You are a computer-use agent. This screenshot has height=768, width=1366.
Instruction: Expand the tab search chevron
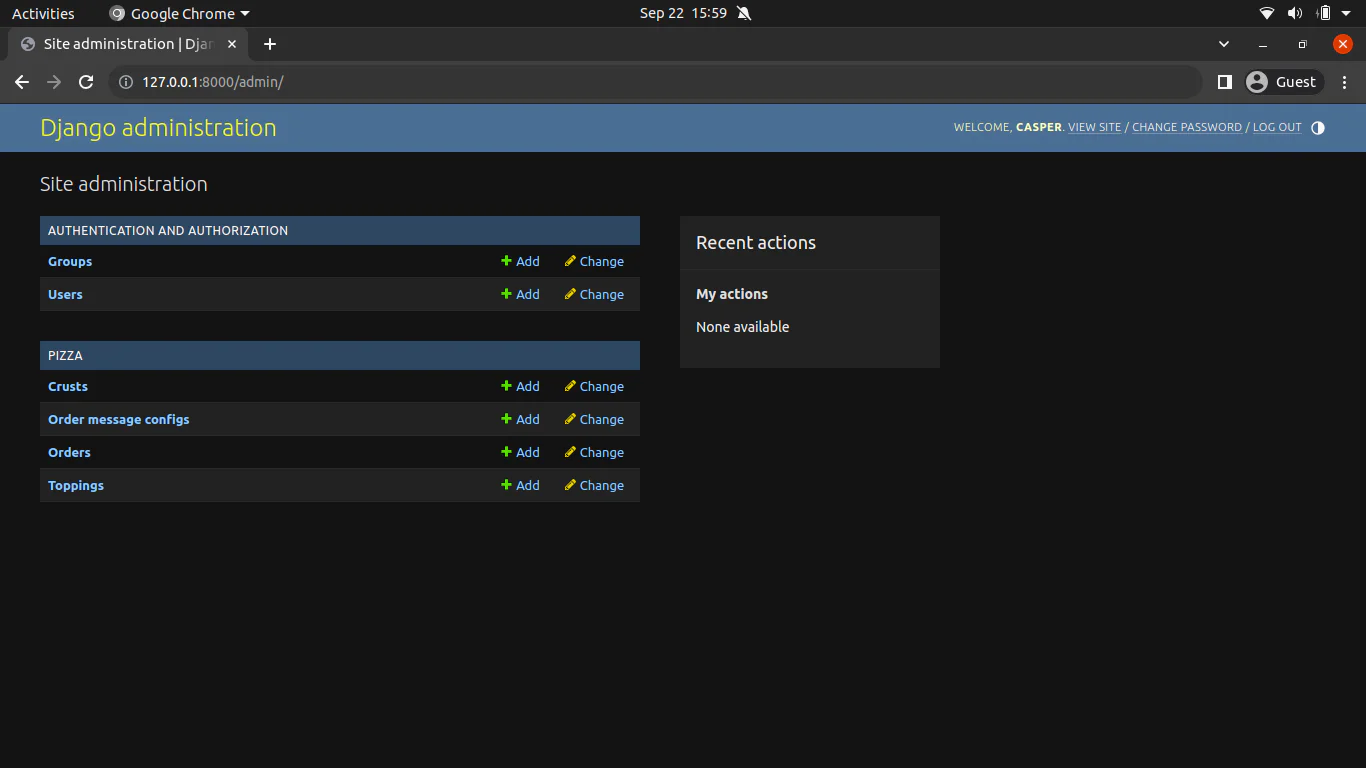pos(1224,44)
